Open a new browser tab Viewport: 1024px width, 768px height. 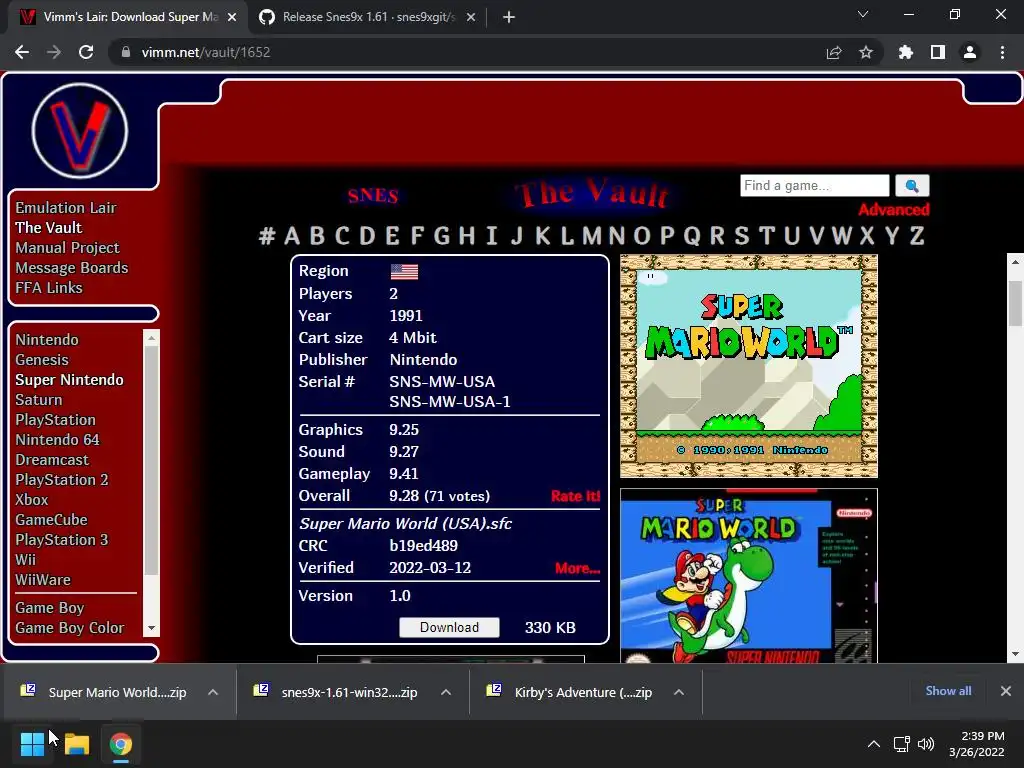509,17
